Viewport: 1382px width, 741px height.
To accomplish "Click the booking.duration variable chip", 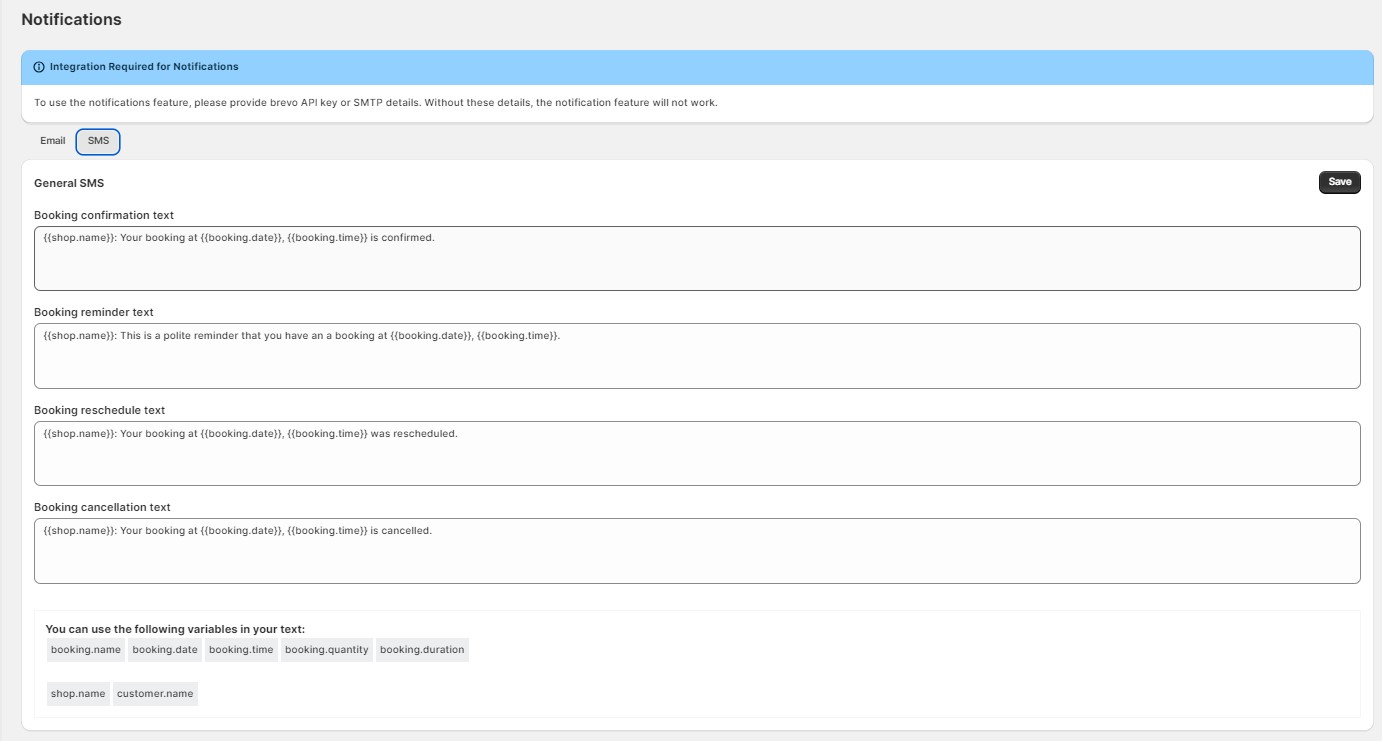I will 422,650.
